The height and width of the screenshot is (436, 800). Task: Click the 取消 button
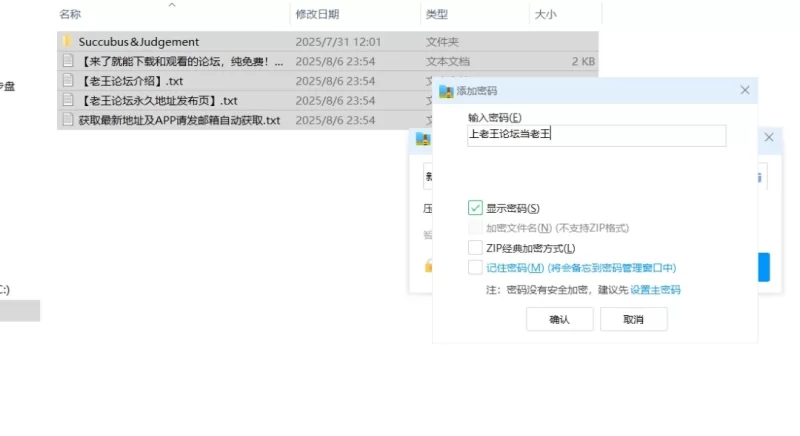click(634, 319)
